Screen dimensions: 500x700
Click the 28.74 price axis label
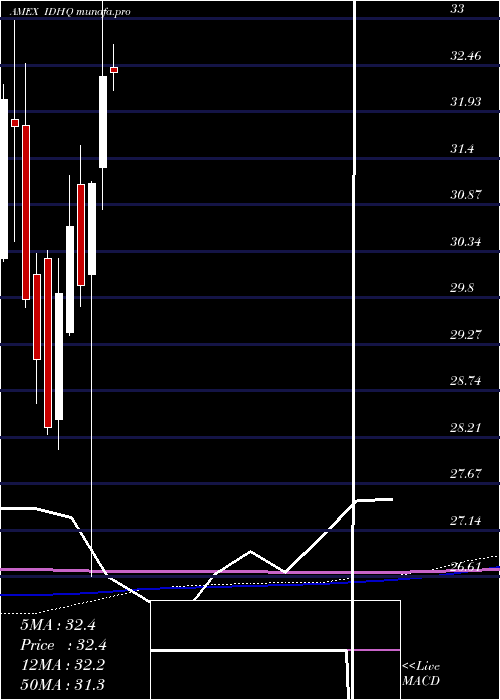(466, 381)
